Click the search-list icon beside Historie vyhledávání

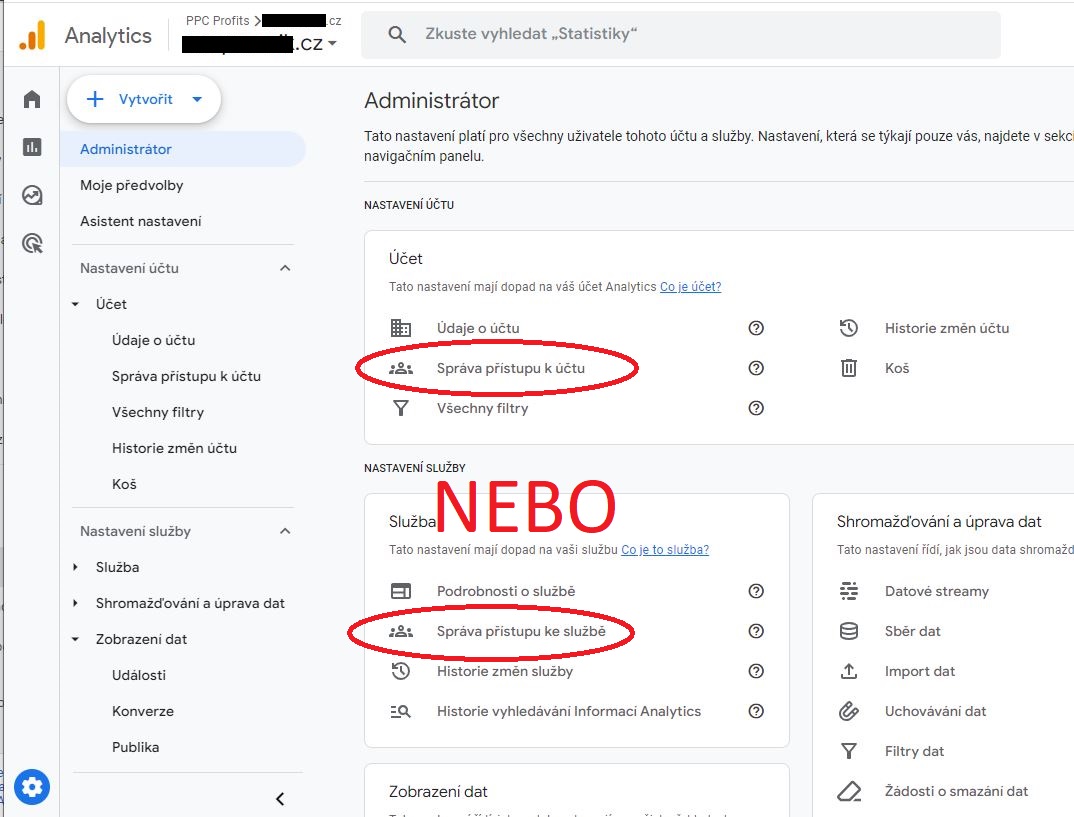click(x=401, y=712)
